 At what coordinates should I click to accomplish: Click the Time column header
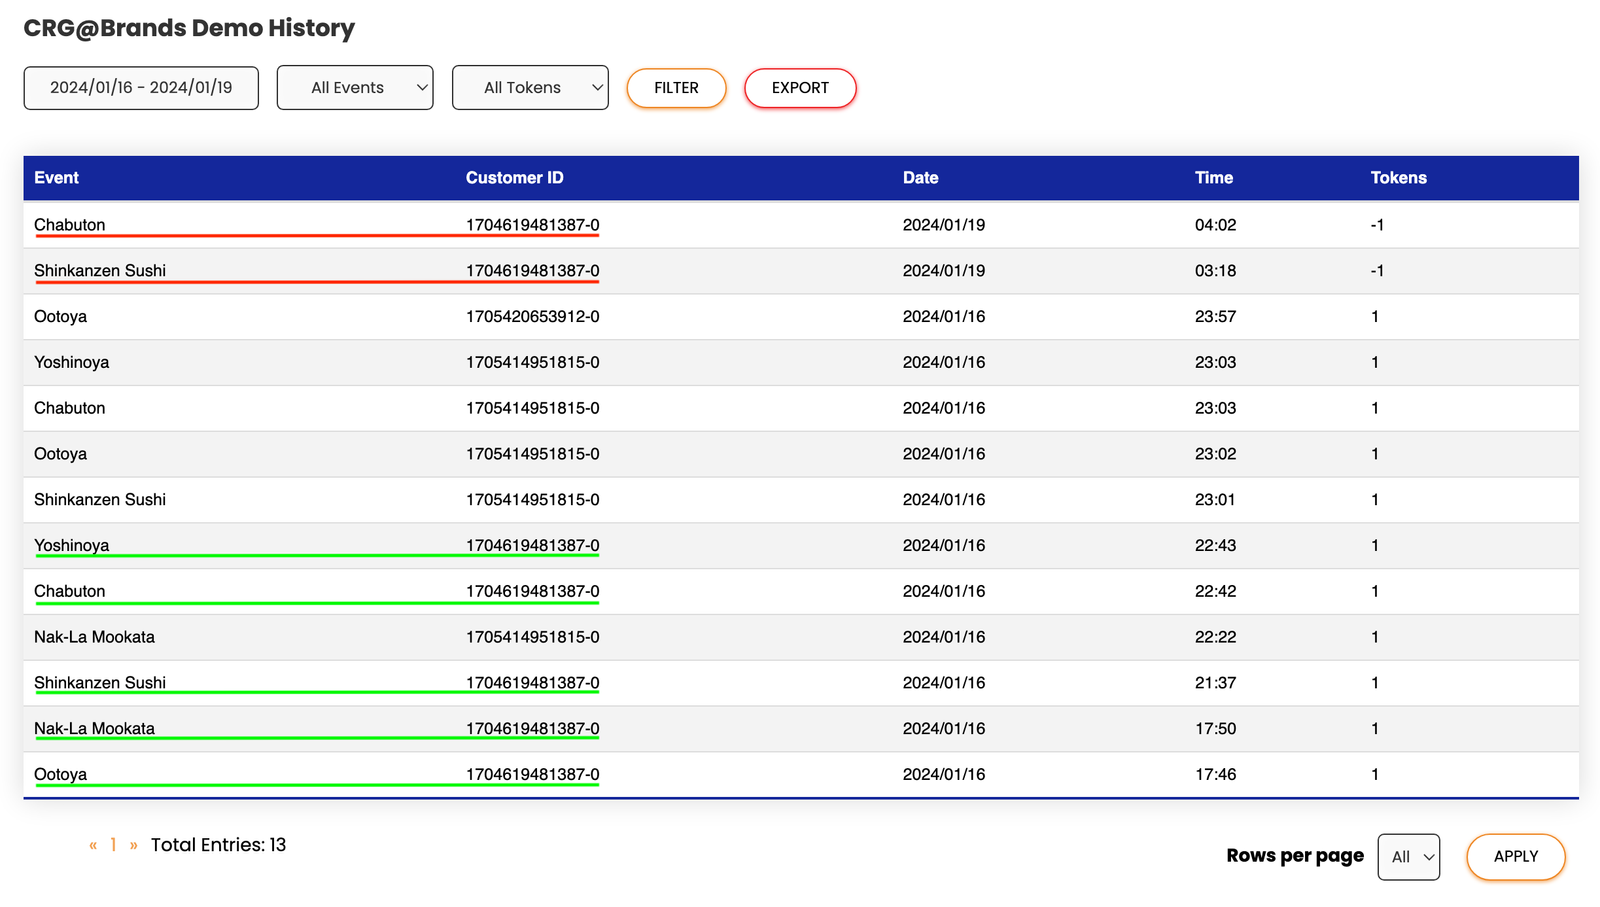1213,178
